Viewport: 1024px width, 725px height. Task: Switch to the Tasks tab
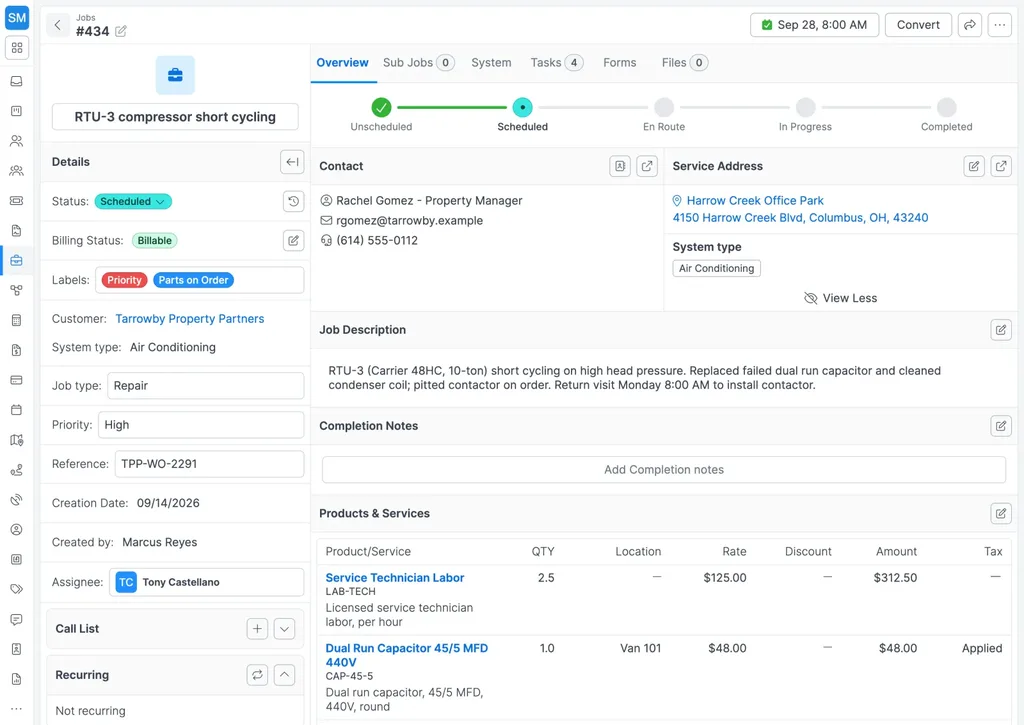pyautogui.click(x=556, y=63)
